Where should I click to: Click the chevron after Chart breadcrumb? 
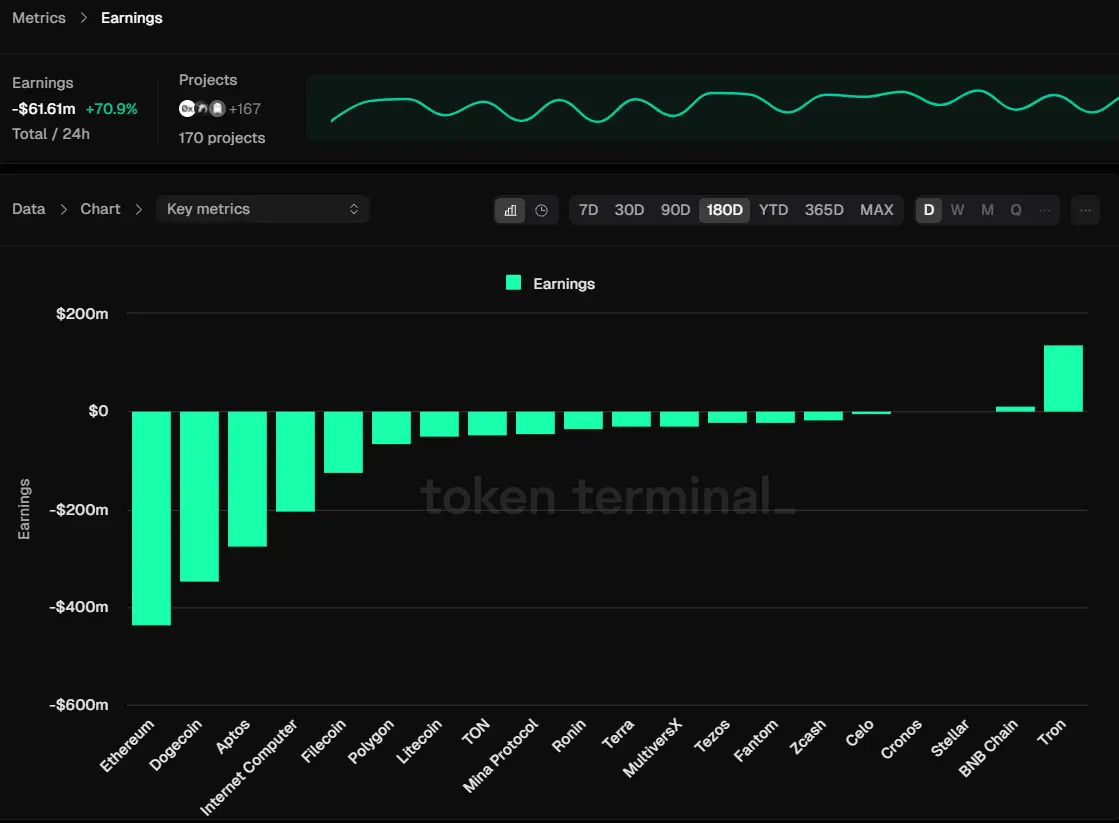coord(138,209)
